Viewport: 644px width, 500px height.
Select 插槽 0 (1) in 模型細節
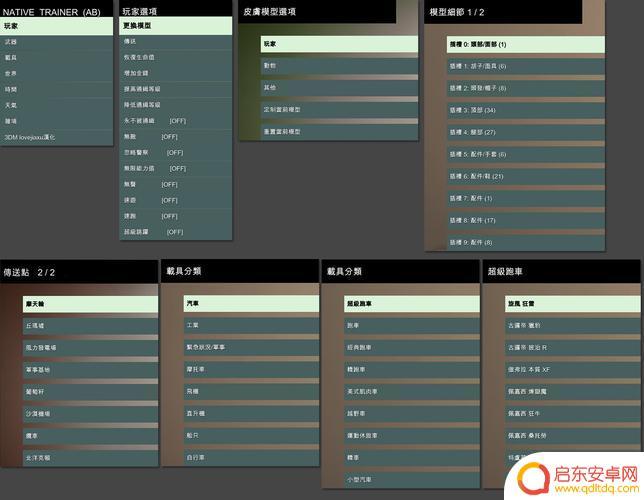pos(526,44)
